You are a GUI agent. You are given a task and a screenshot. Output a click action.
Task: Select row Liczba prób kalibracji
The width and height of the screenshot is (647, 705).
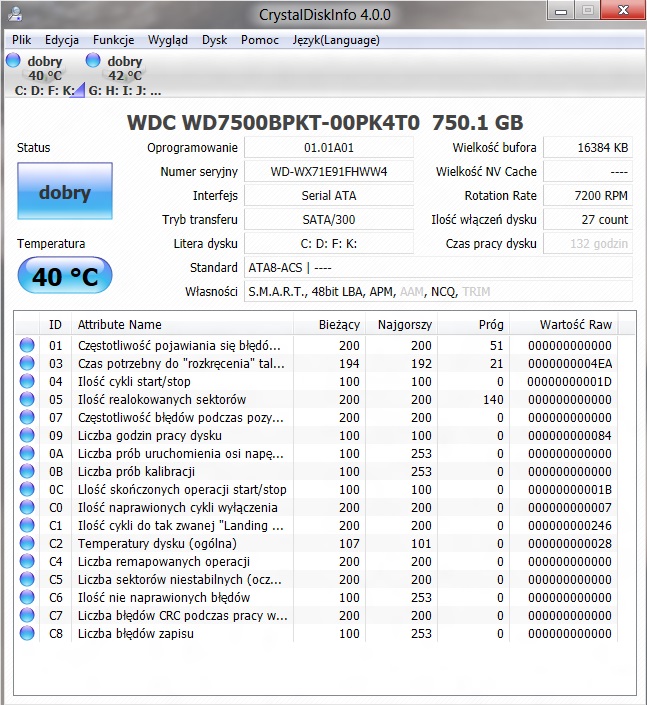tap(317, 471)
